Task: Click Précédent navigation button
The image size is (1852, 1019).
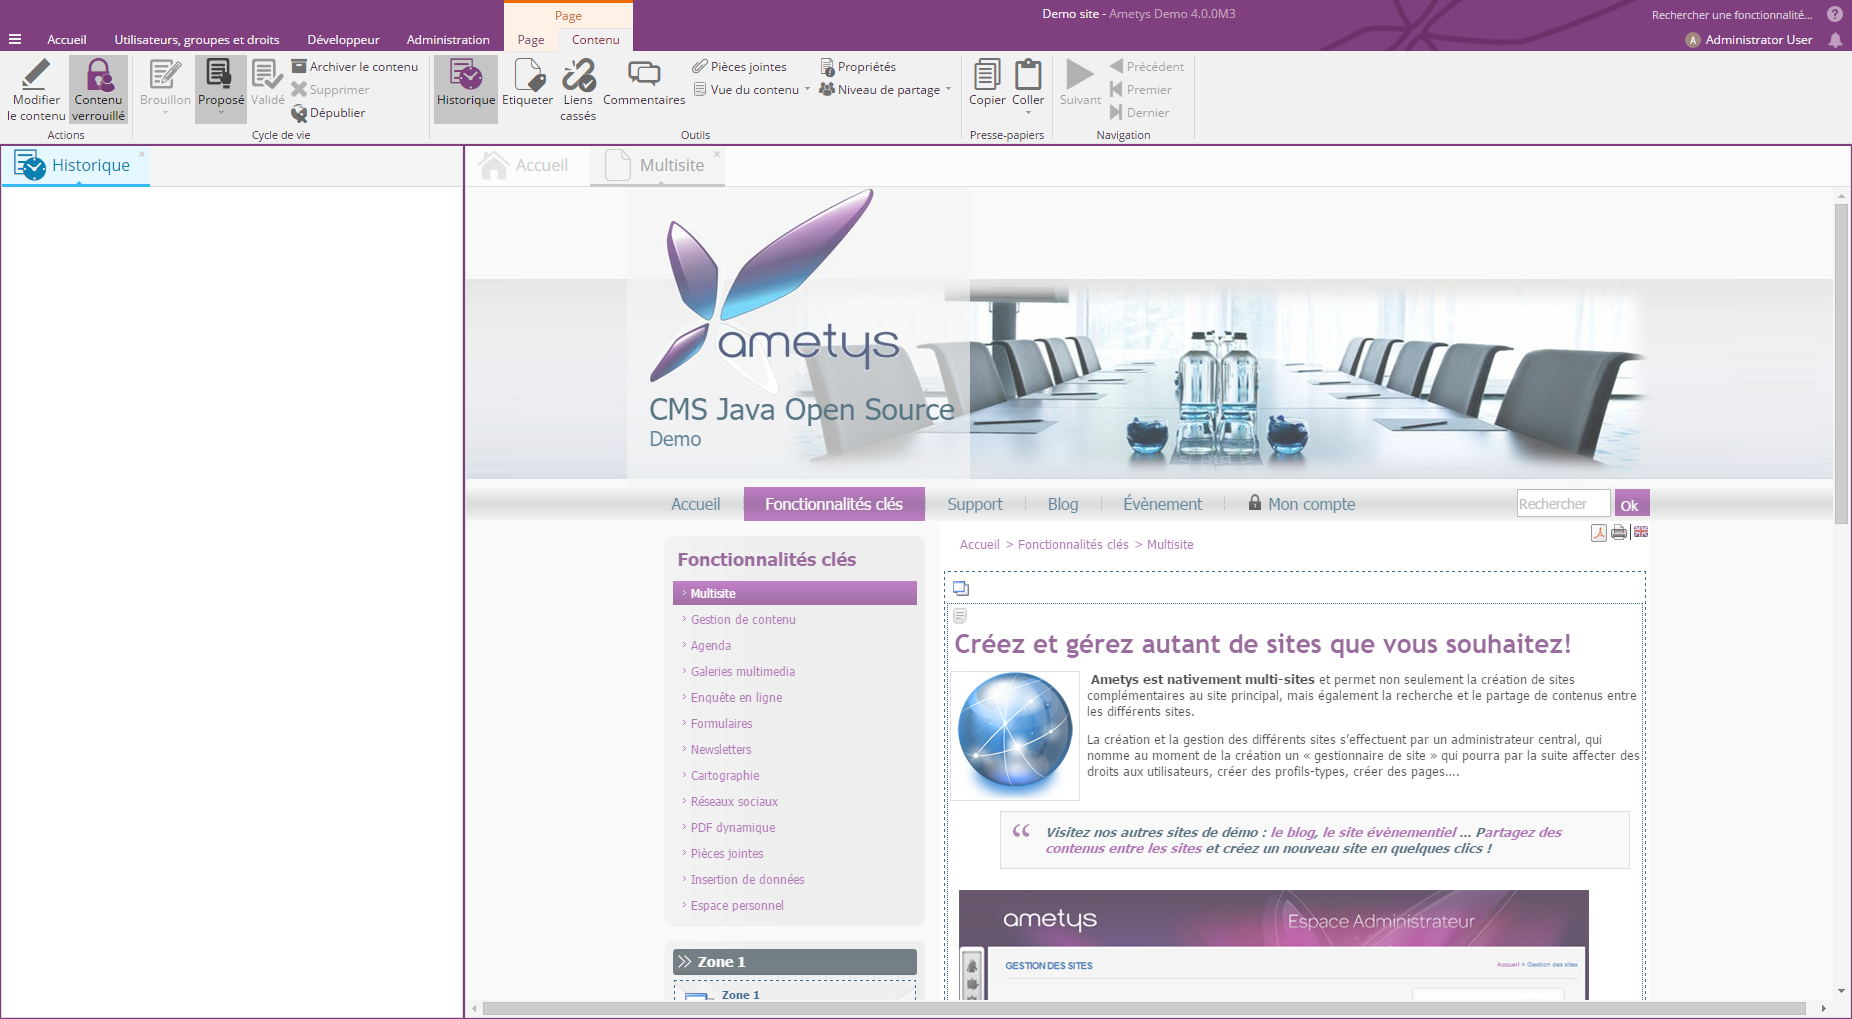Action: [1147, 66]
